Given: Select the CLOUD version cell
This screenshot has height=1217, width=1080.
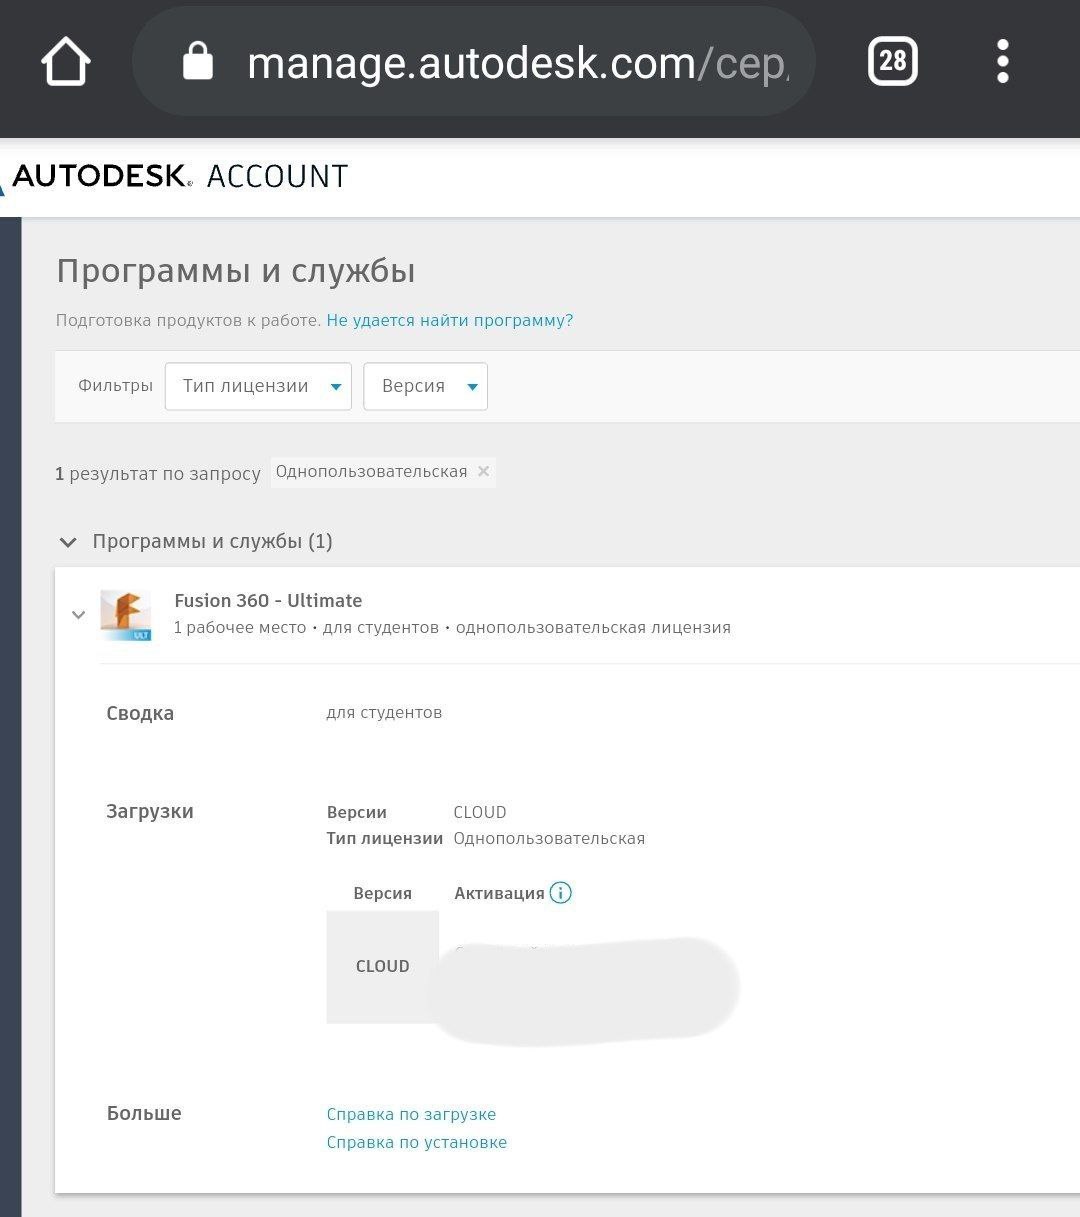Looking at the screenshot, I should [383, 966].
